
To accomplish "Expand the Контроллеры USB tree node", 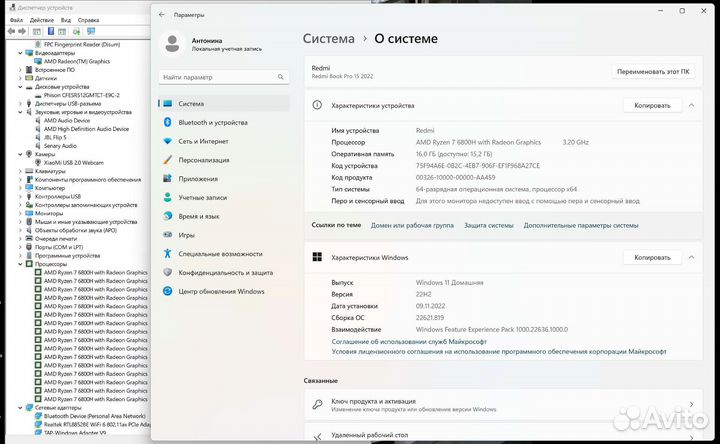I will pos(20,197).
